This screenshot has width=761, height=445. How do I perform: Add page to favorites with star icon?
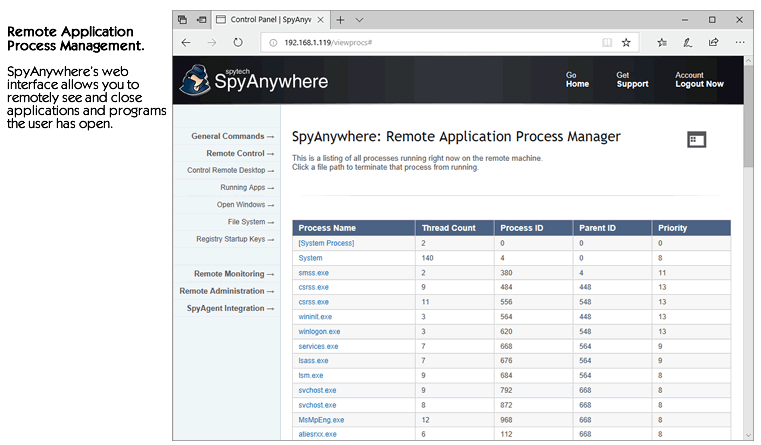(626, 43)
